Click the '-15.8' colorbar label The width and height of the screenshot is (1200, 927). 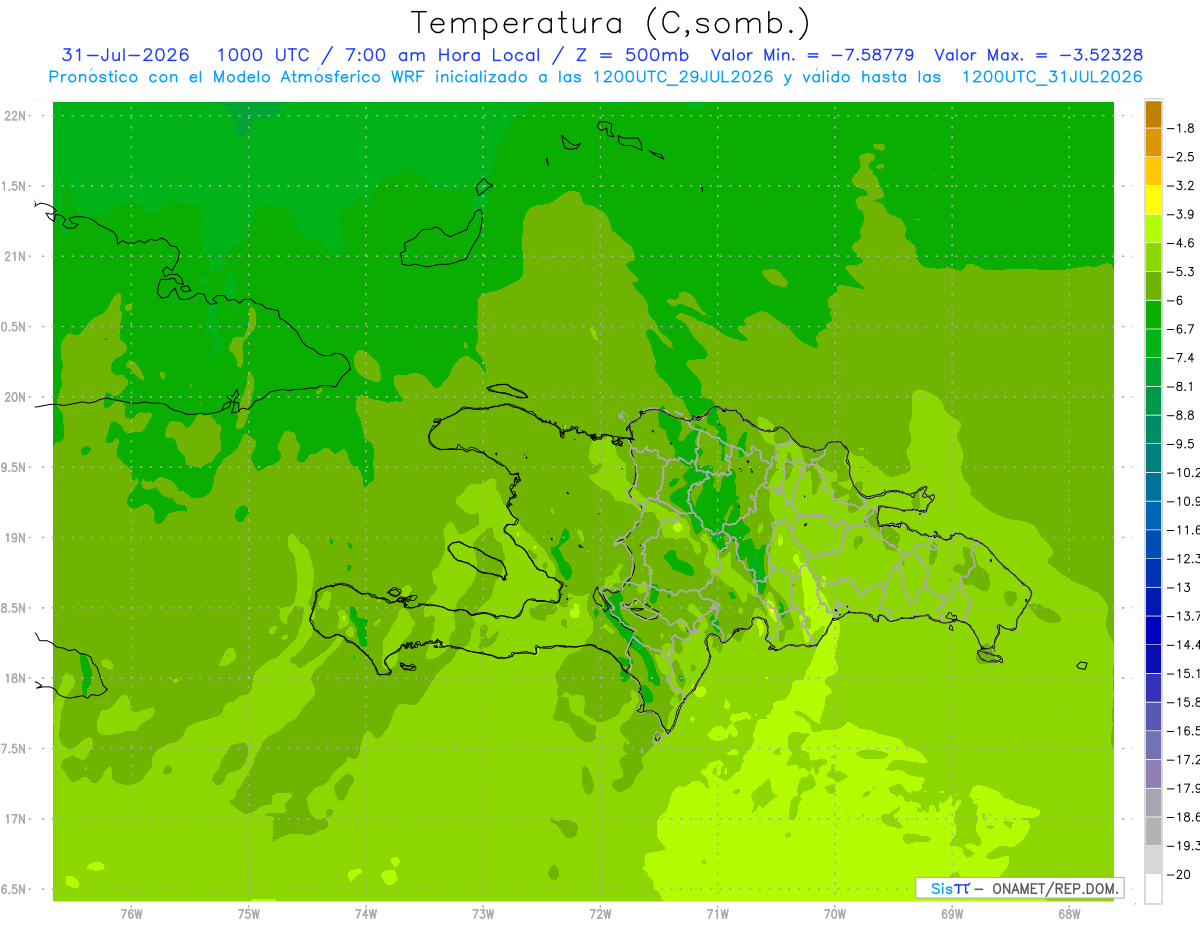pos(1184,702)
